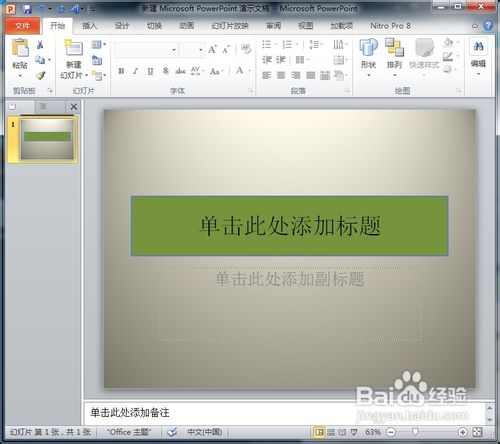Click the Format Painter brush icon

coord(41,76)
